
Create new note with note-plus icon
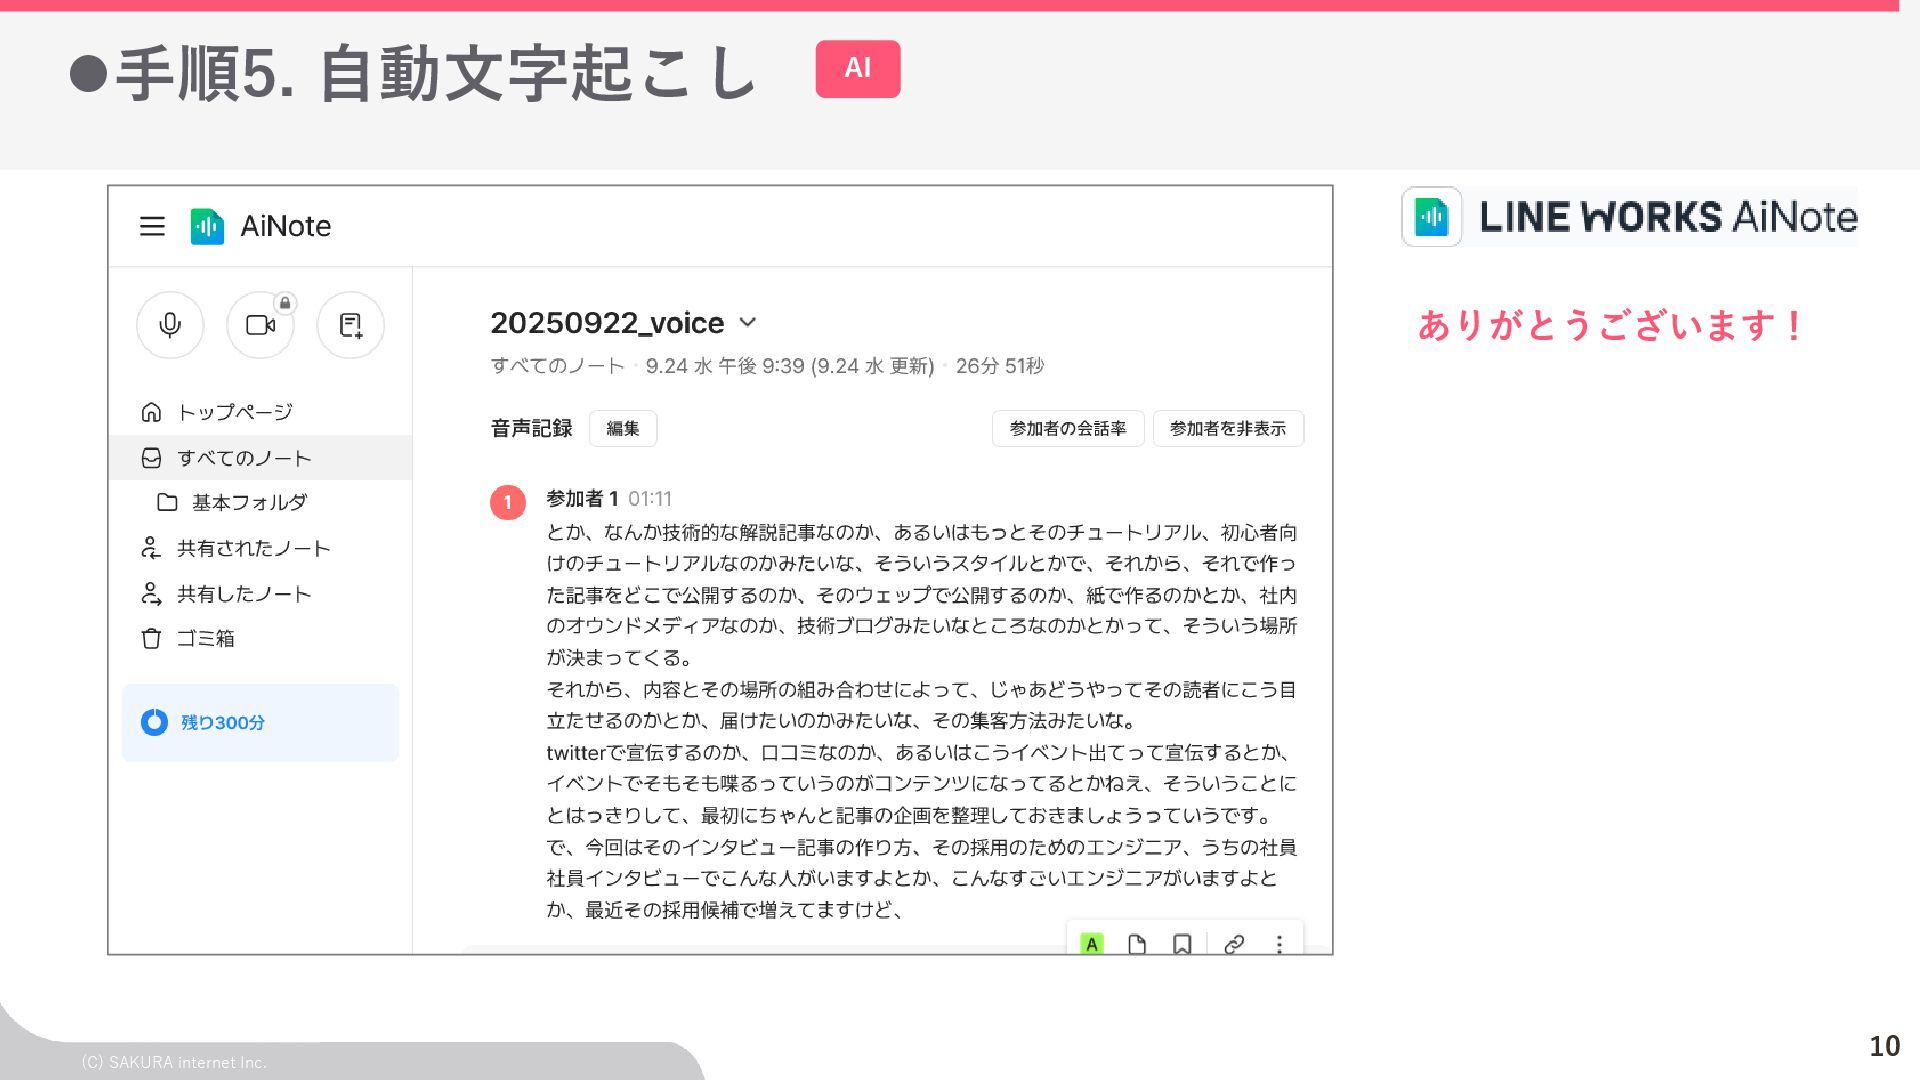click(350, 325)
